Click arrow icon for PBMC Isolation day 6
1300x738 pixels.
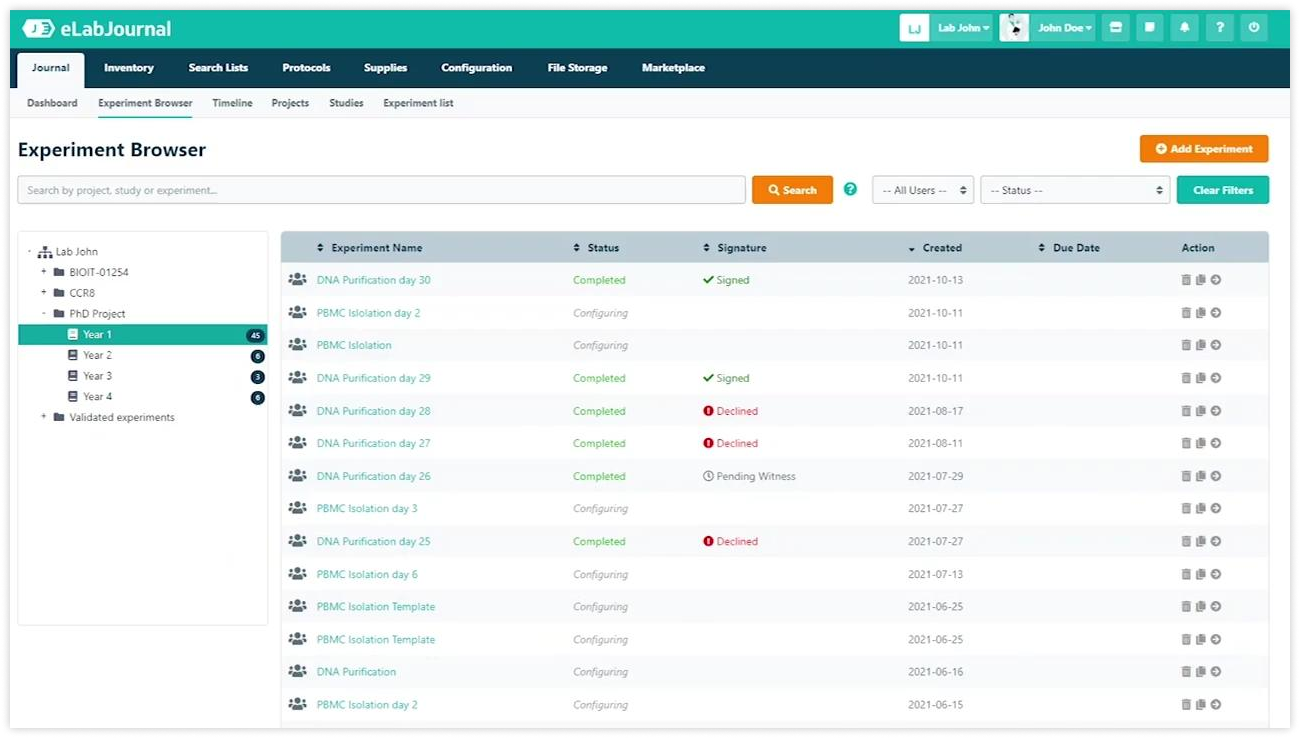(1216, 574)
